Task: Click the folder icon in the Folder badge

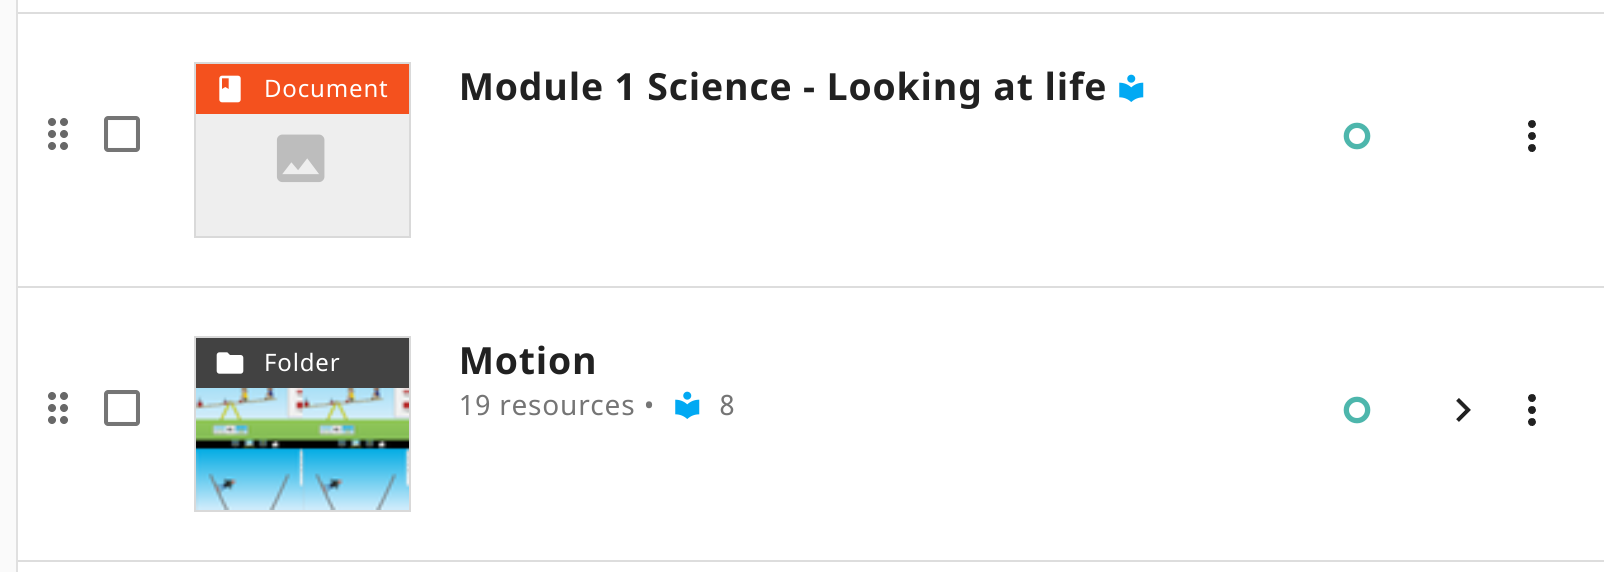Action: 230,363
